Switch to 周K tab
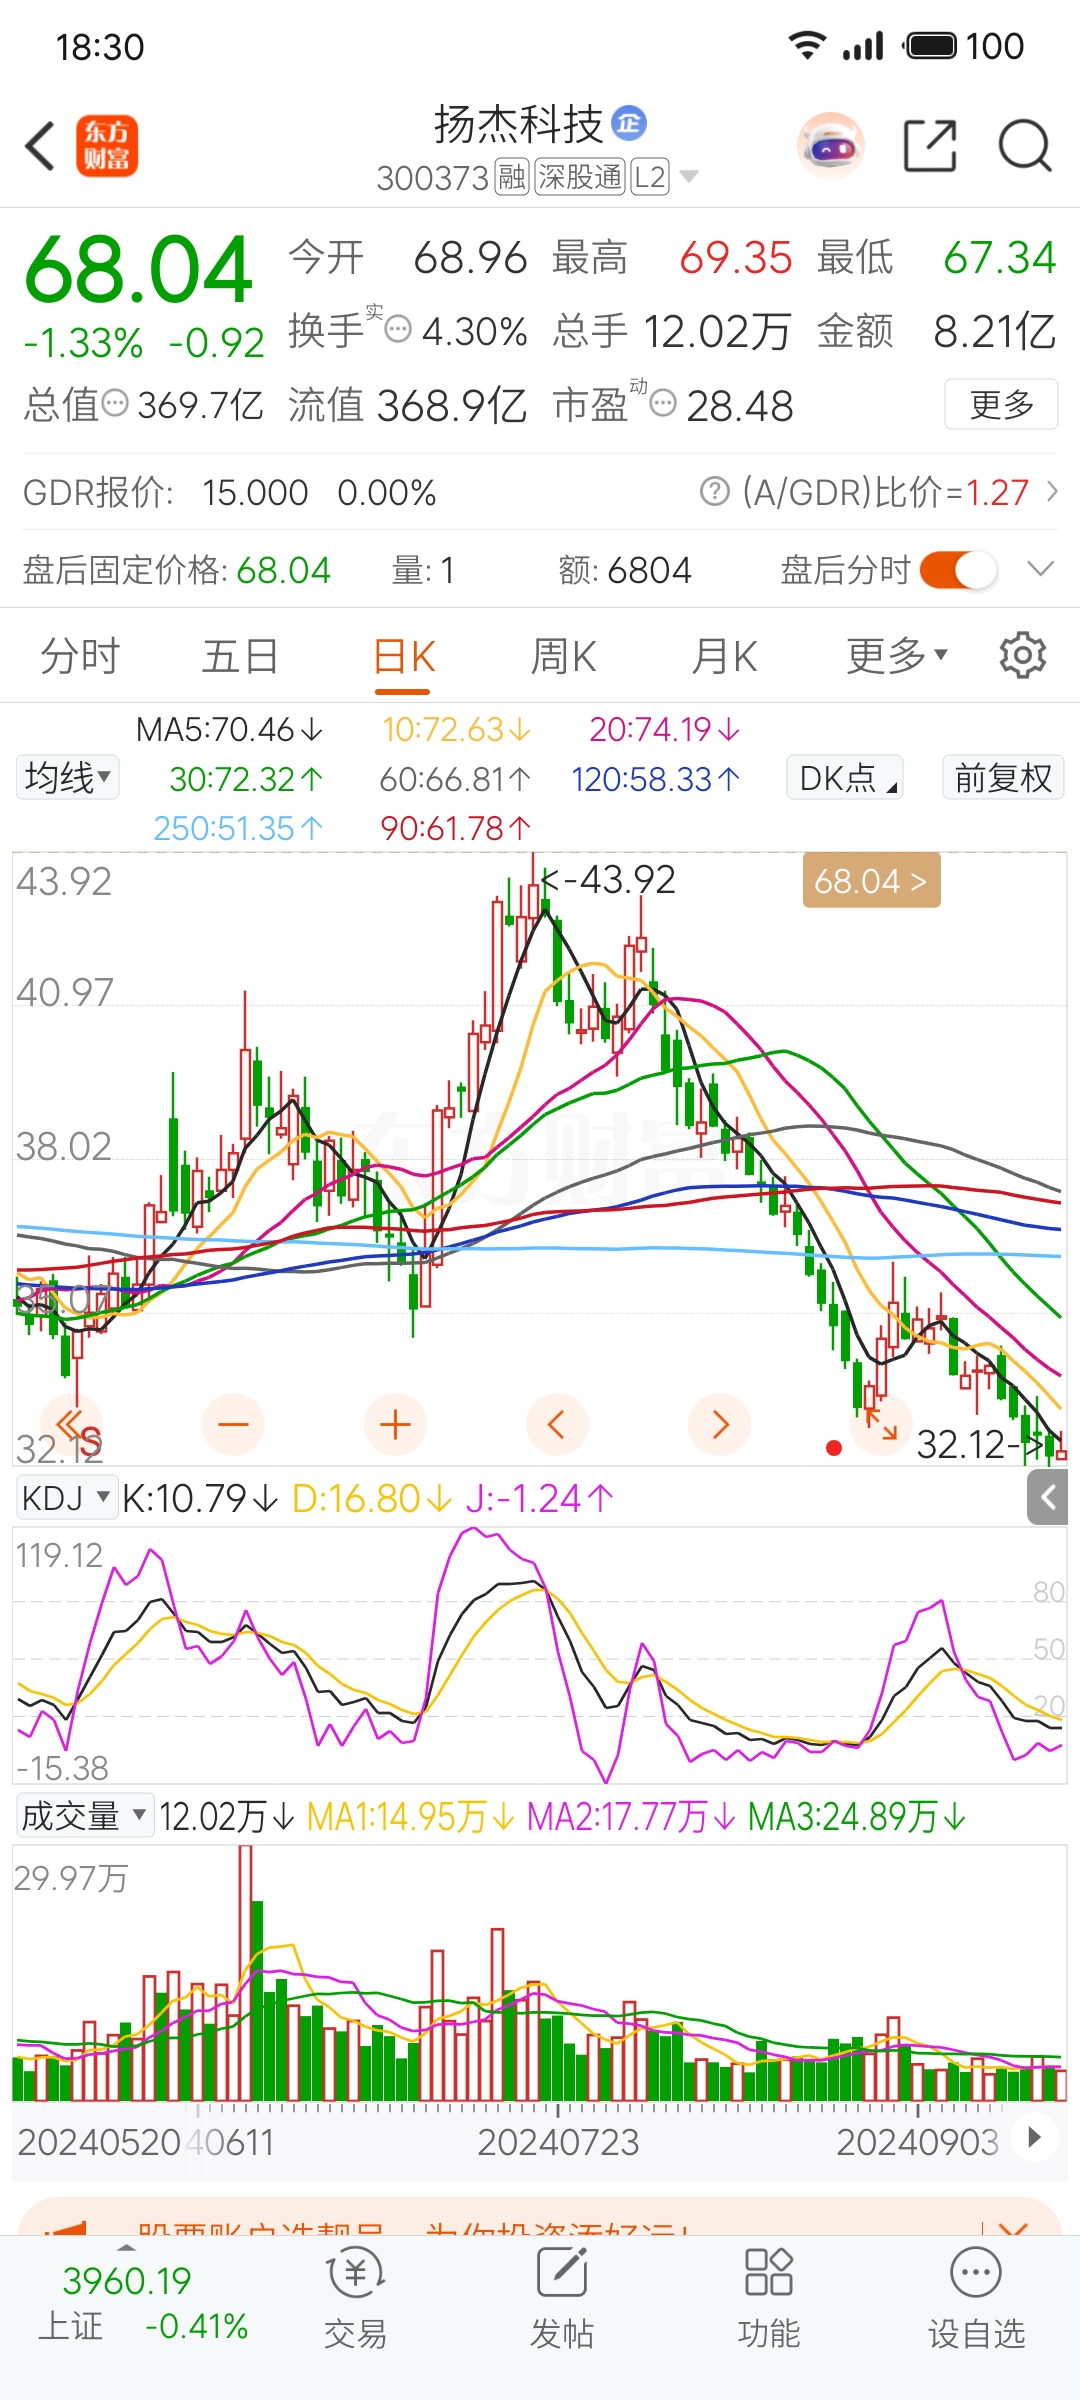1080x2400 pixels. 563,656
